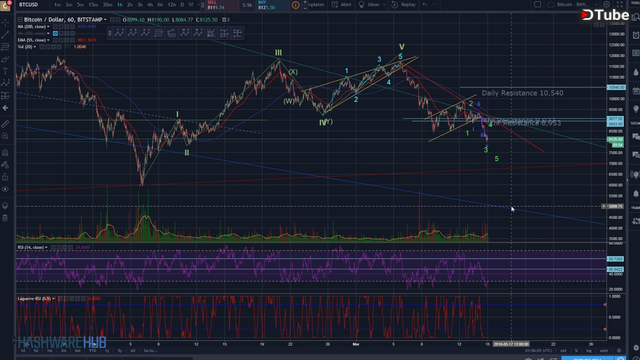
Task: Open the Ideas dropdown arrow
Action: click(x=384, y=5)
